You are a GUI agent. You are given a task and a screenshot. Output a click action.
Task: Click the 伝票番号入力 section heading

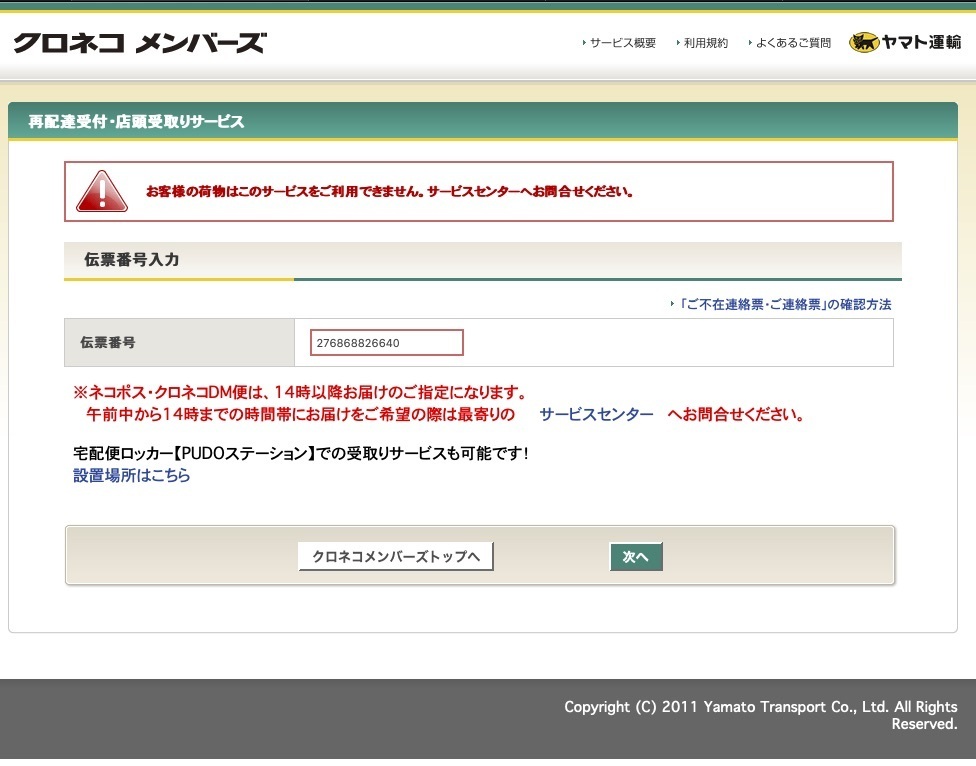132,259
